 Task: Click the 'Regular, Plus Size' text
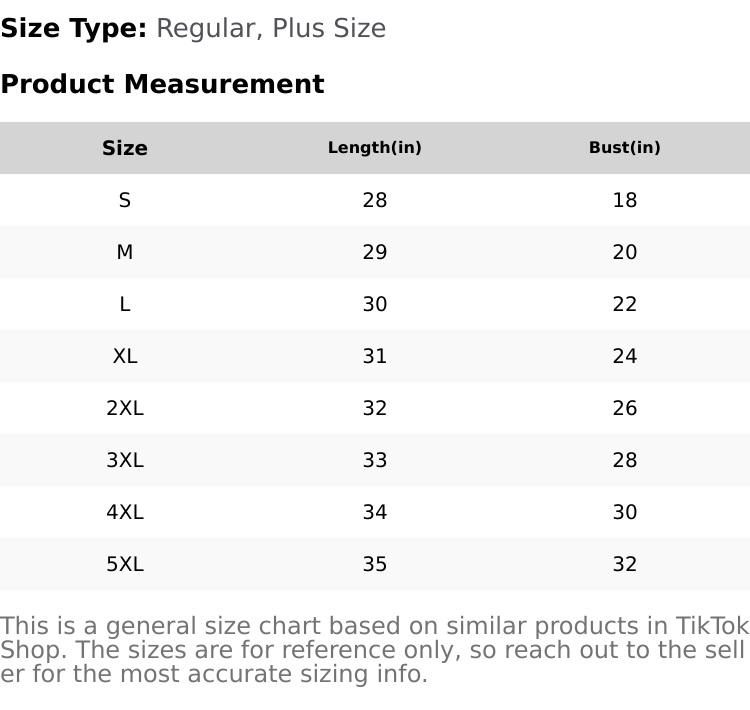click(x=271, y=28)
